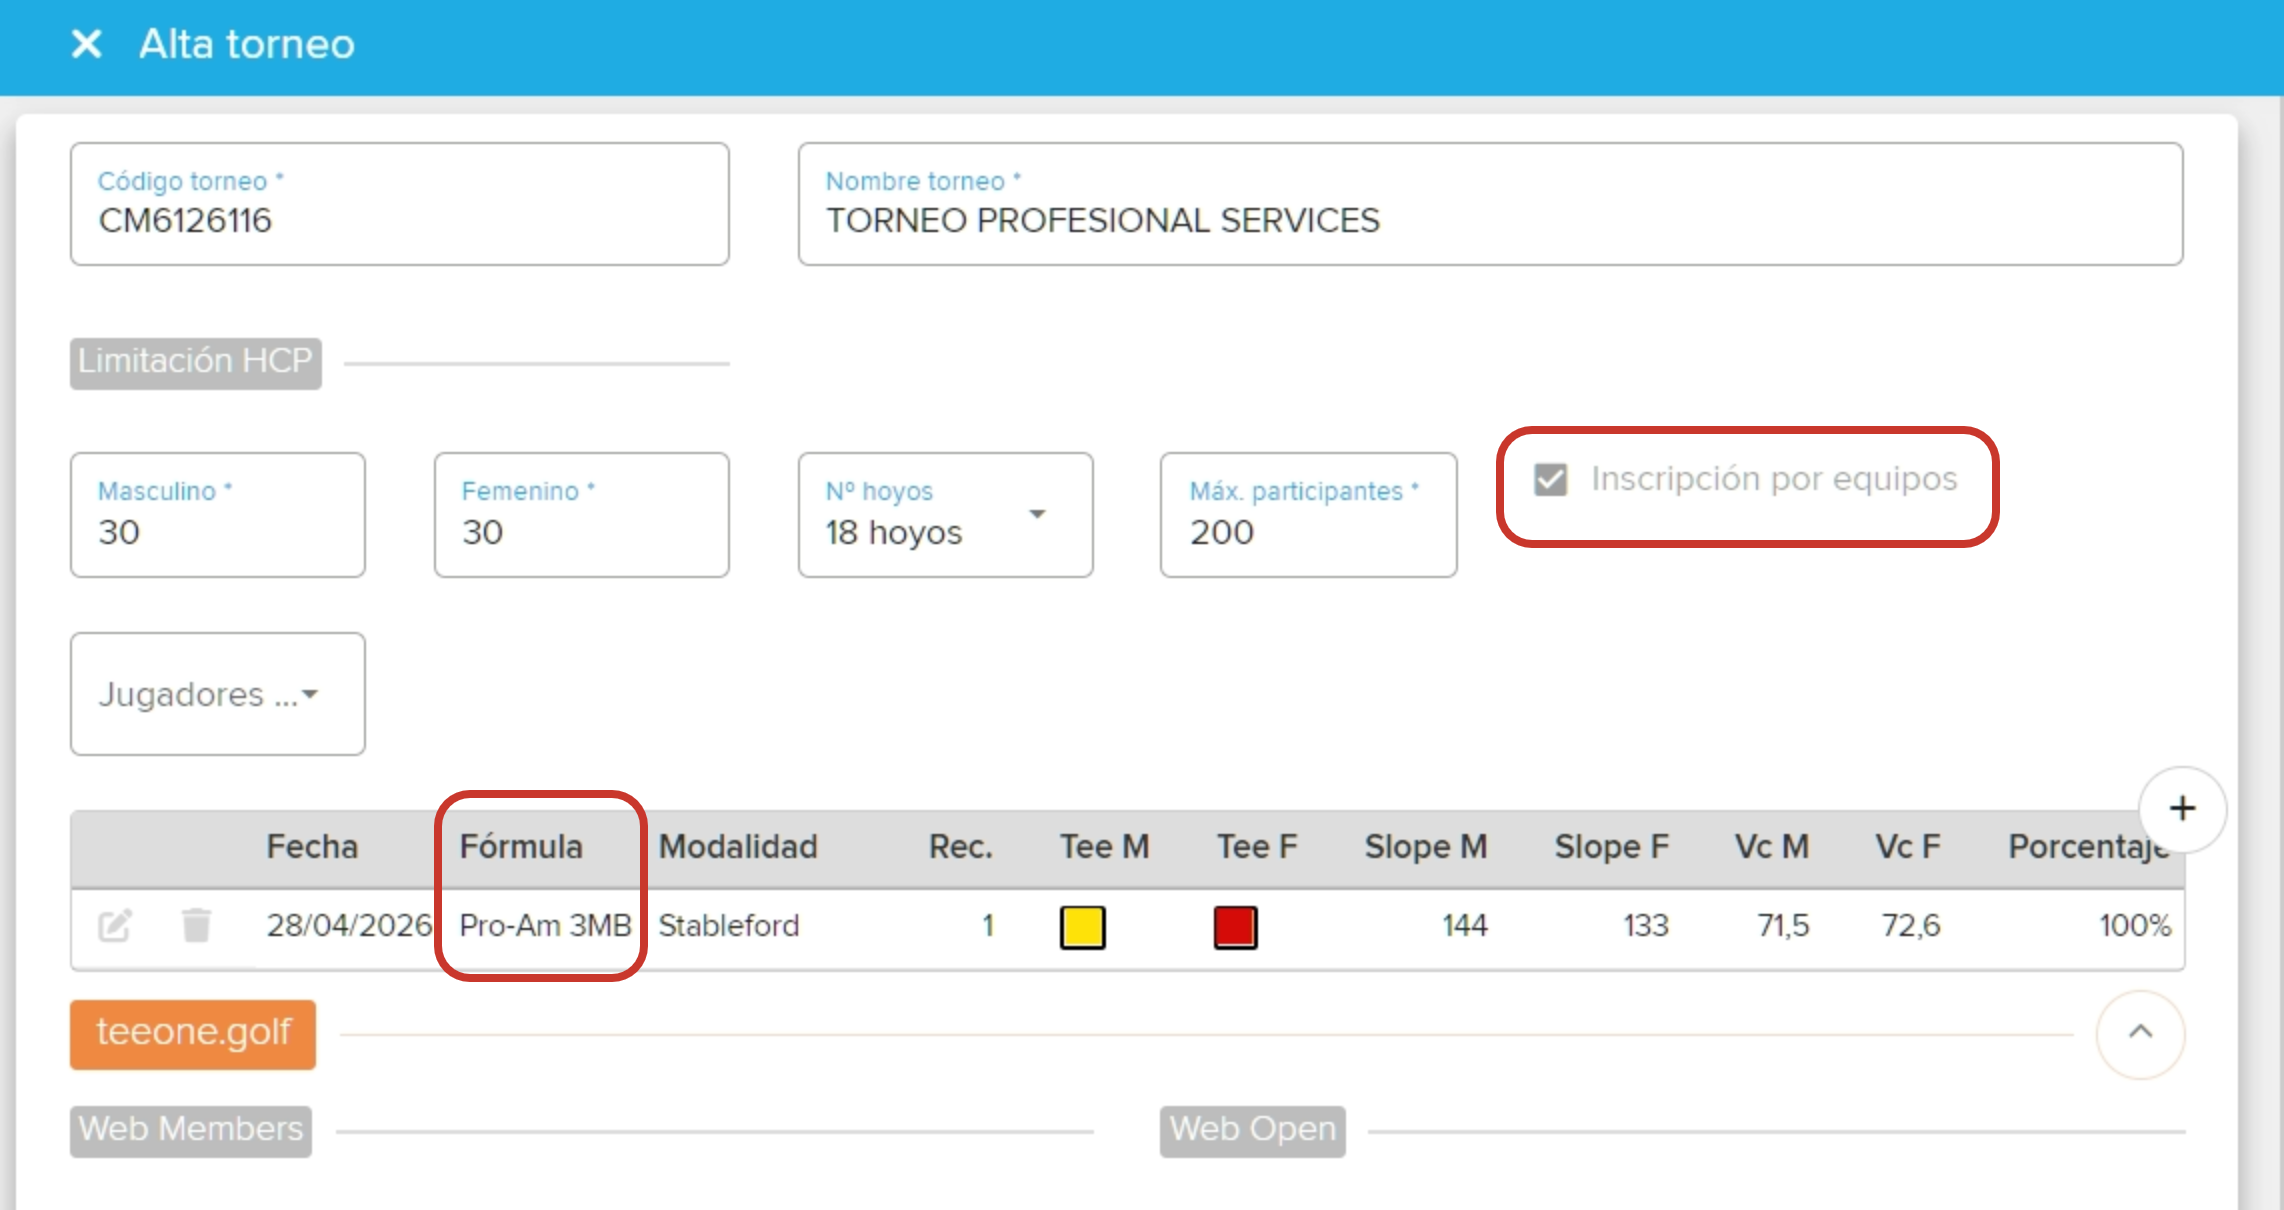The width and height of the screenshot is (2284, 1210).
Task: Click the Rec. value 1
Action: tap(988, 926)
